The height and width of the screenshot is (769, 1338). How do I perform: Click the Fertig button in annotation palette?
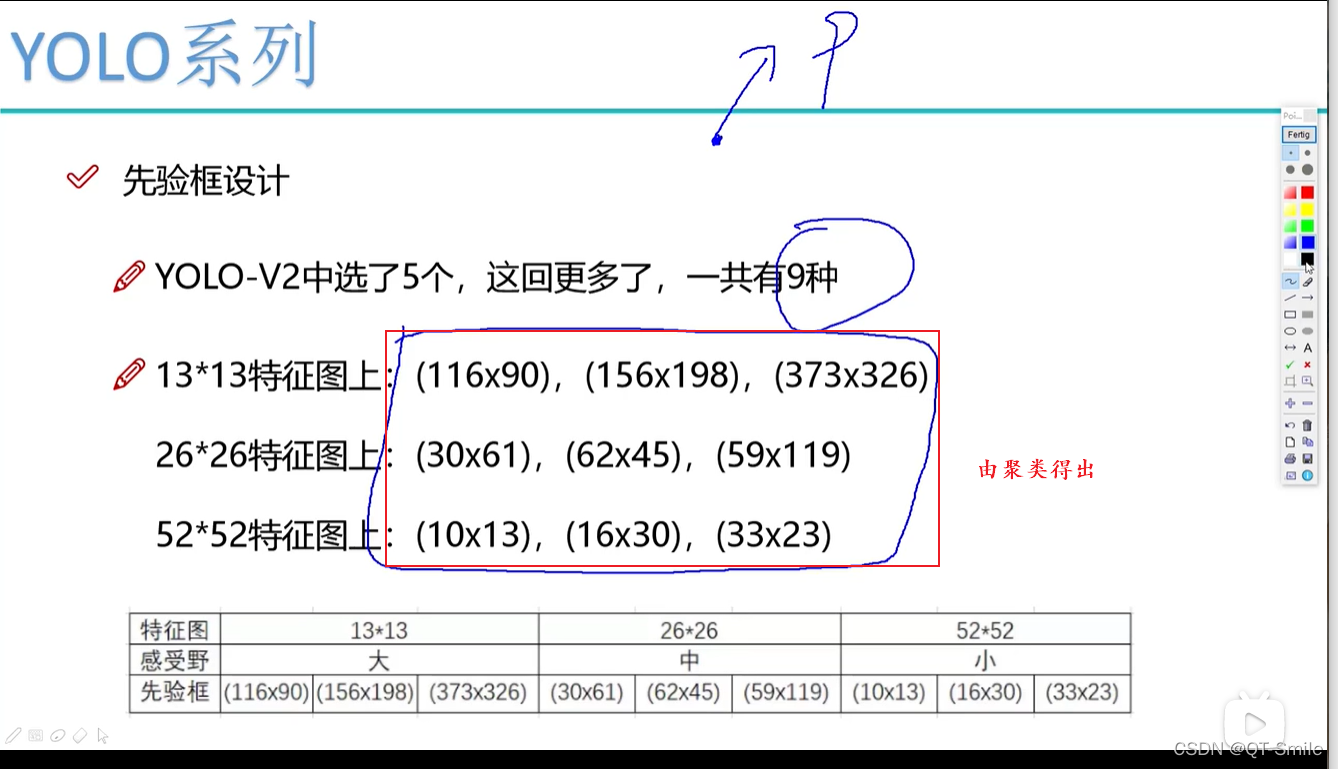[1299, 134]
